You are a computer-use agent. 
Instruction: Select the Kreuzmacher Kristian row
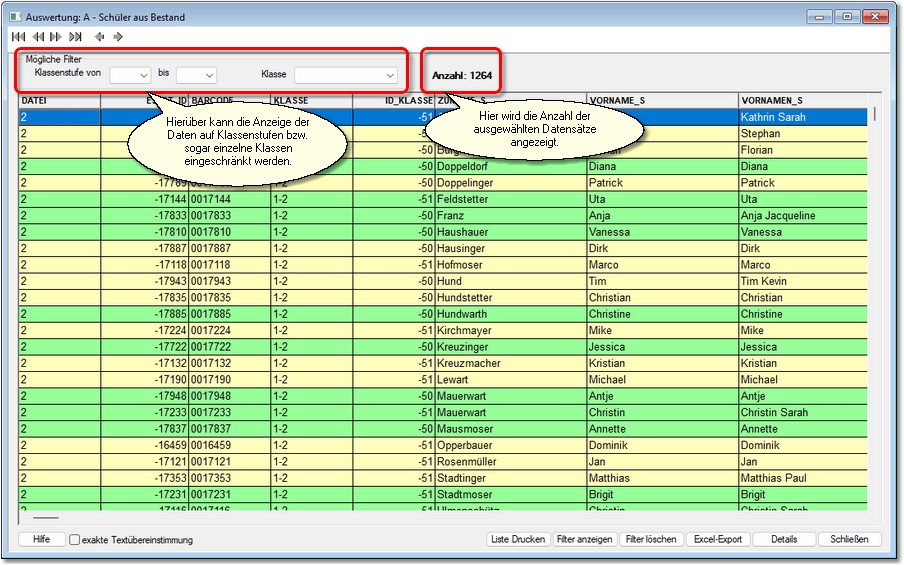coord(500,364)
